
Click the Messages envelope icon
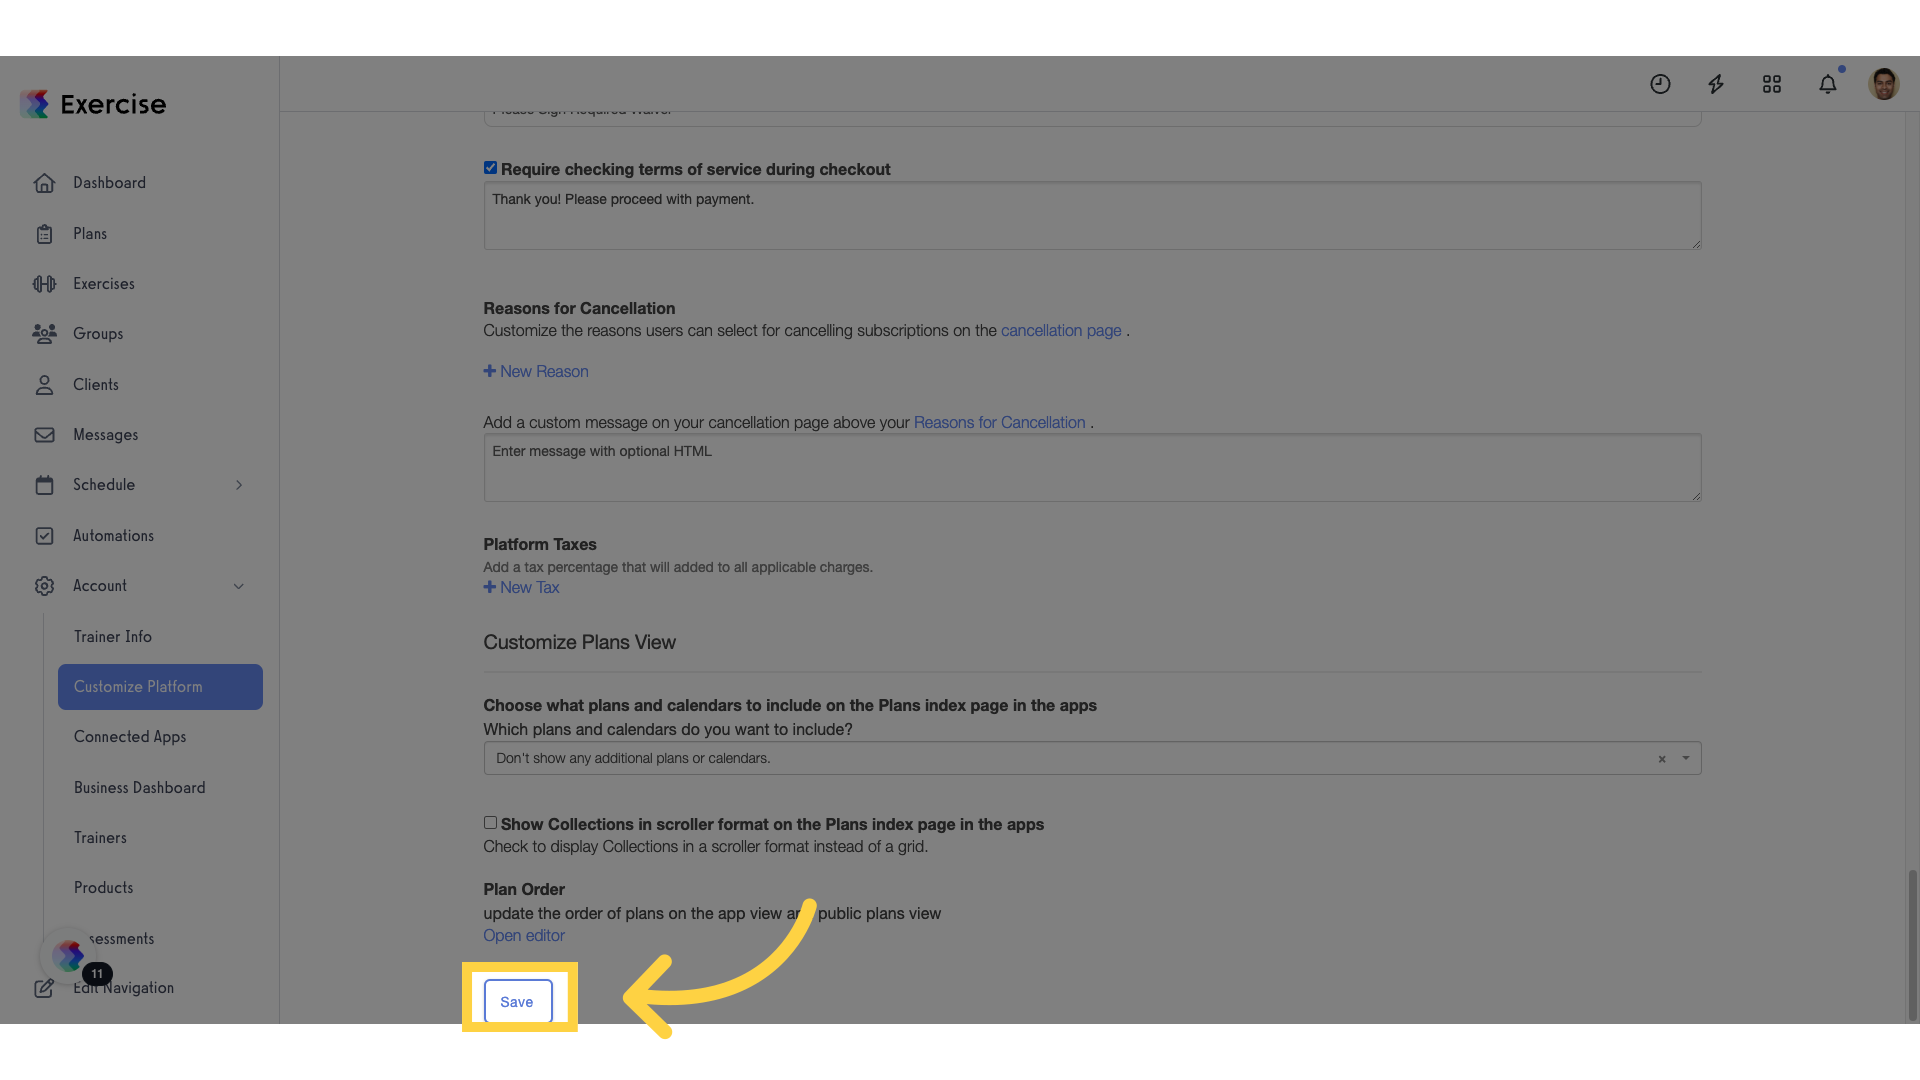click(44, 435)
